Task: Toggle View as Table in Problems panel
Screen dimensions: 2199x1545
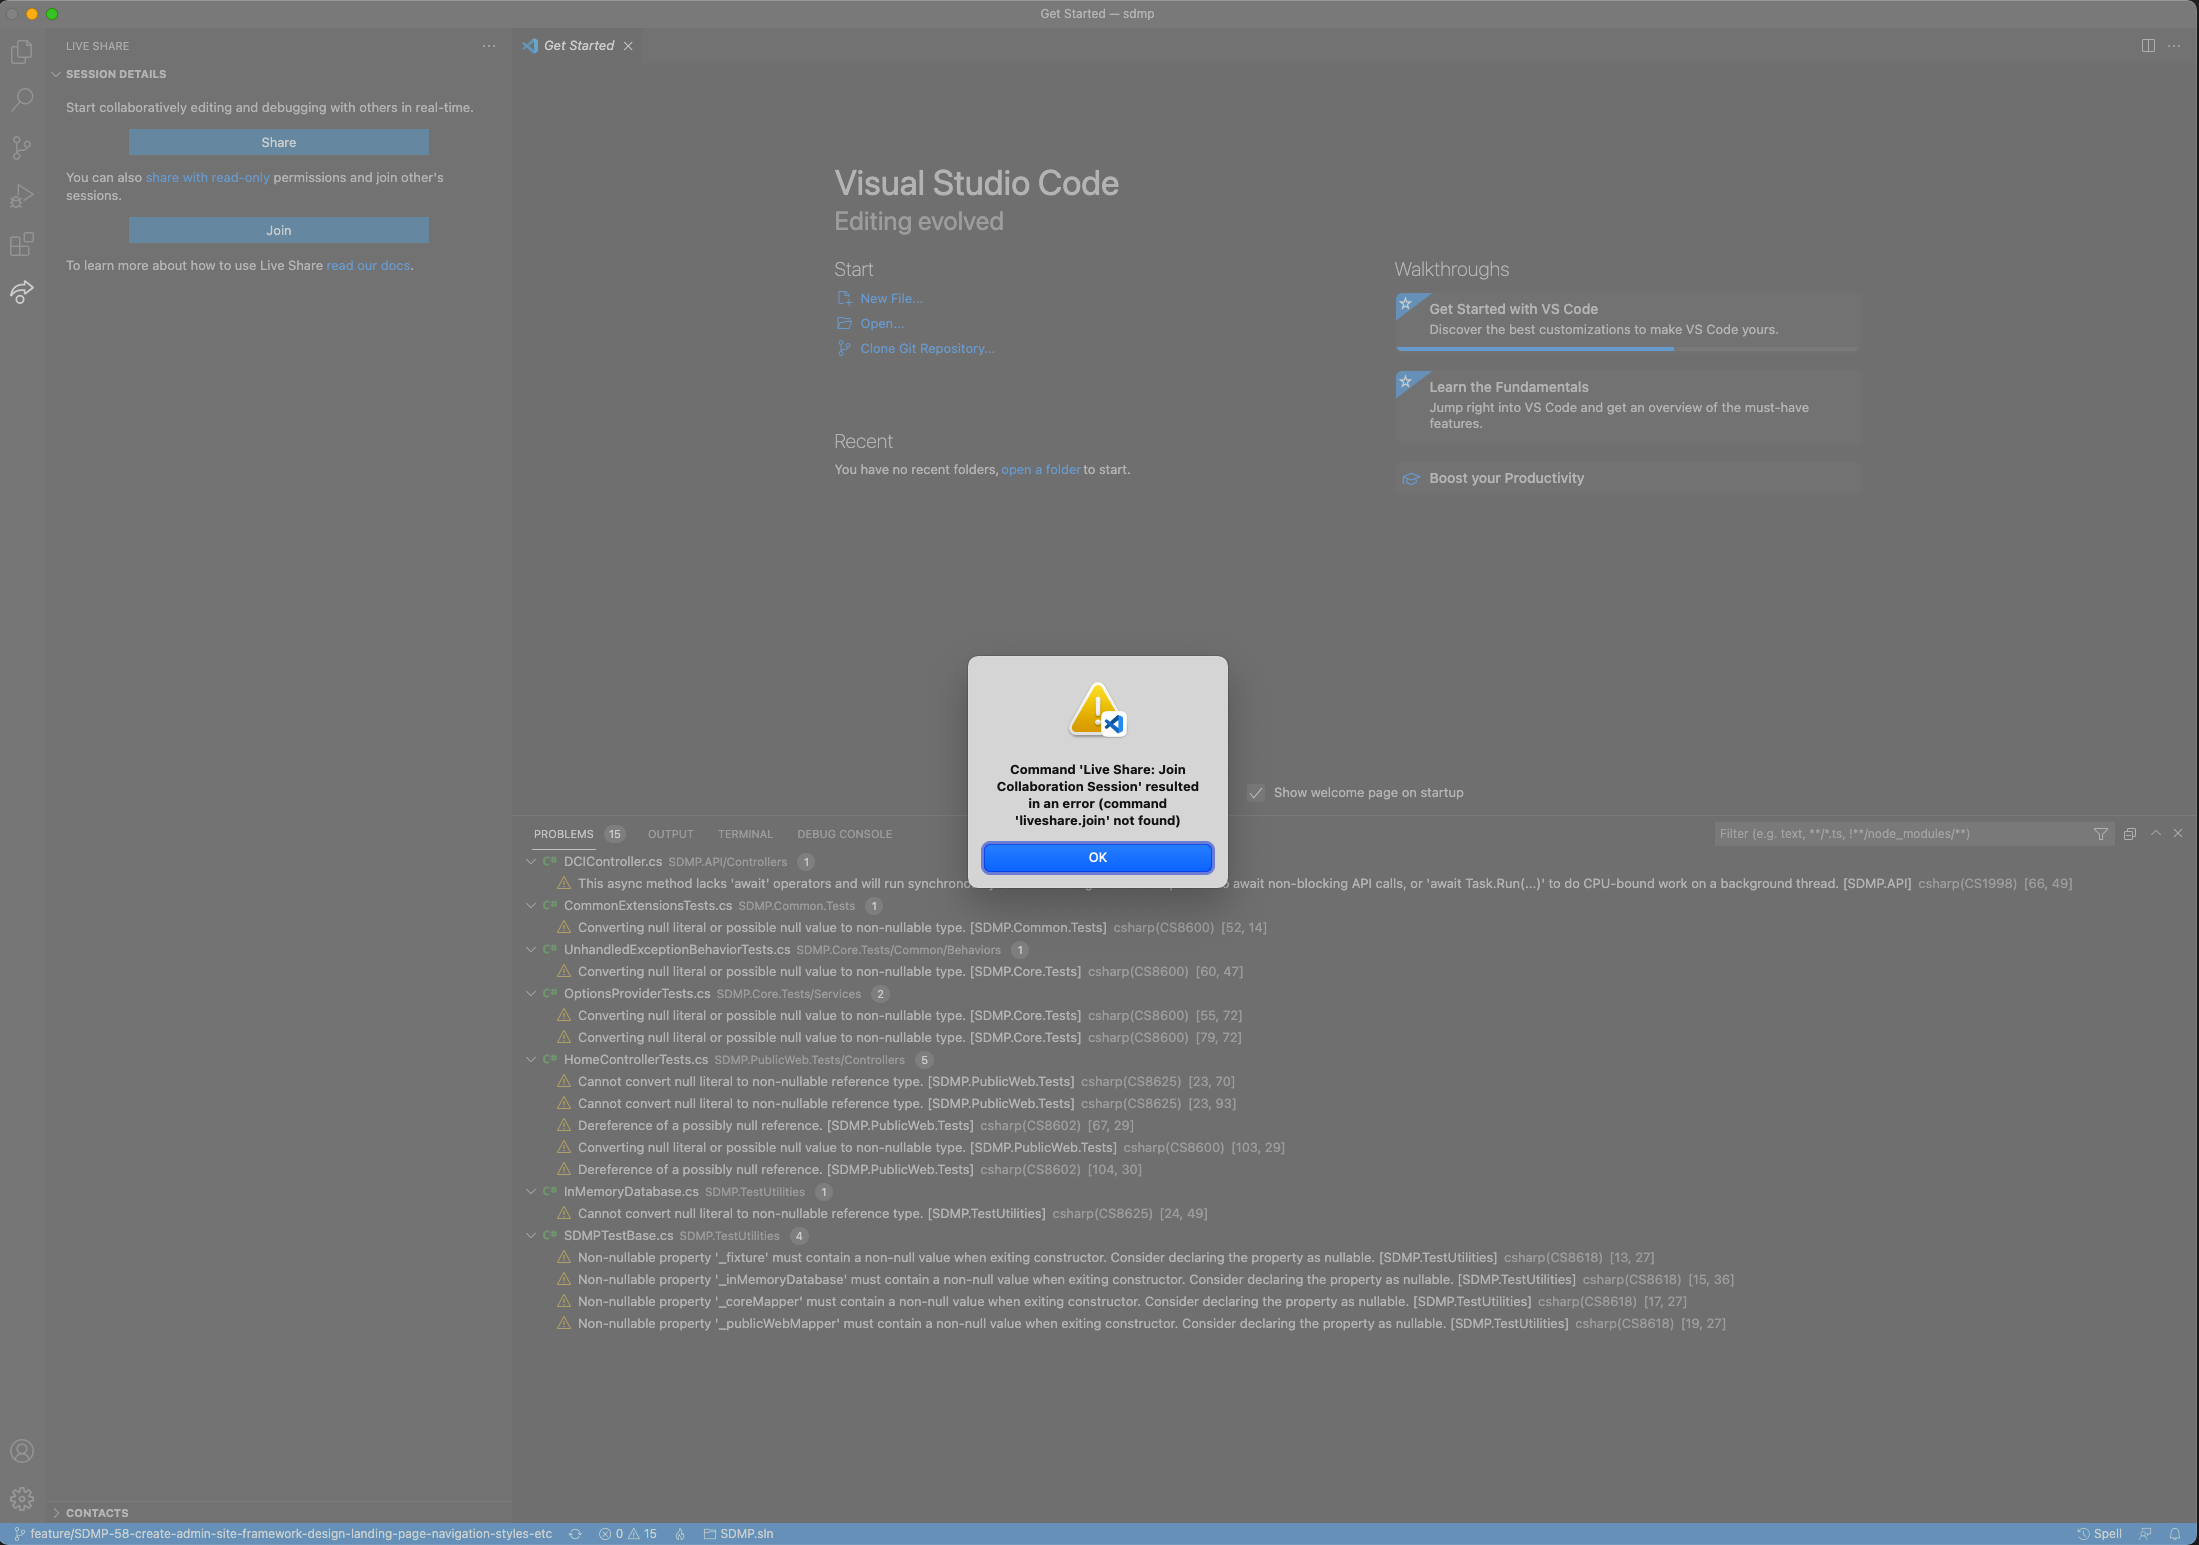Action: point(2130,833)
